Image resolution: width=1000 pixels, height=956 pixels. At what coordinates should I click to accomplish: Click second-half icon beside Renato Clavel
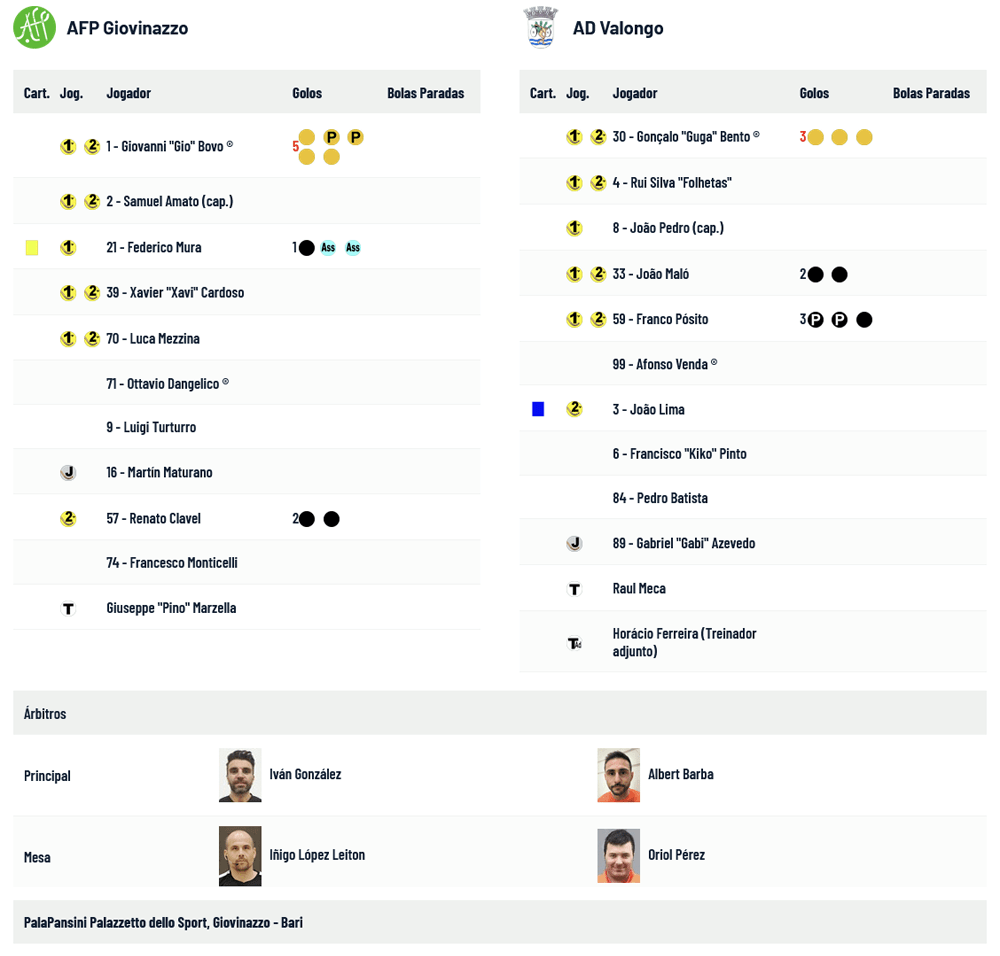68,518
